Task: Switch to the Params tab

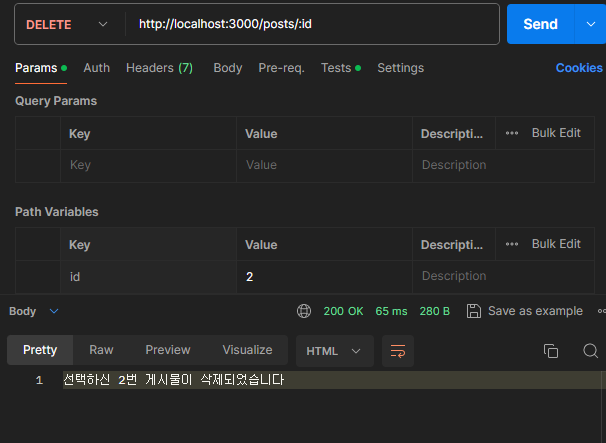Action: (x=41, y=68)
